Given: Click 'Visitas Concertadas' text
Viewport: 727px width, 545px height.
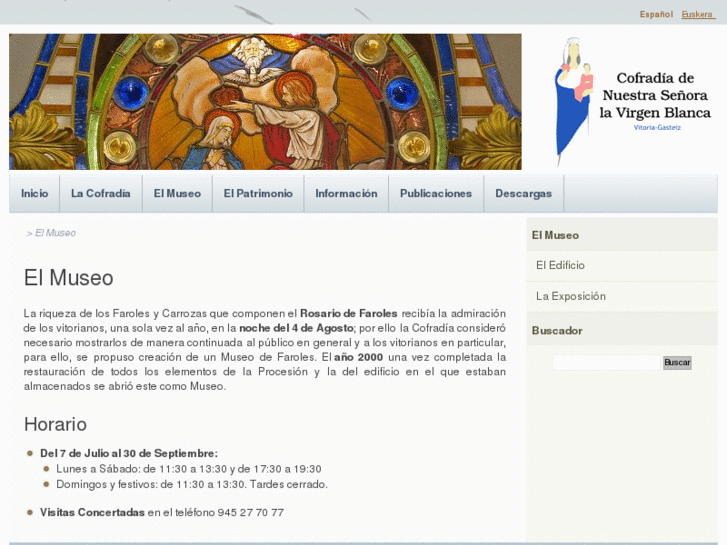Looking at the screenshot, I should [x=92, y=512].
